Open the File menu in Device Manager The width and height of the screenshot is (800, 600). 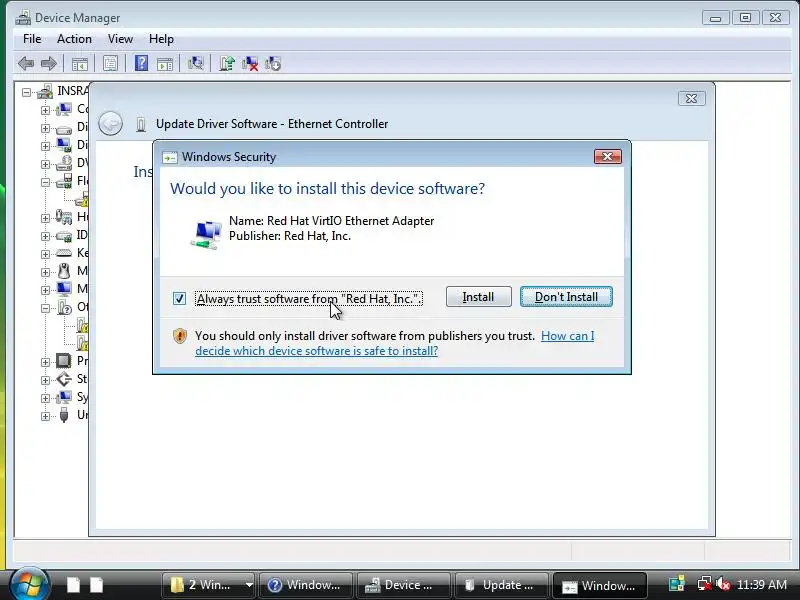32,39
